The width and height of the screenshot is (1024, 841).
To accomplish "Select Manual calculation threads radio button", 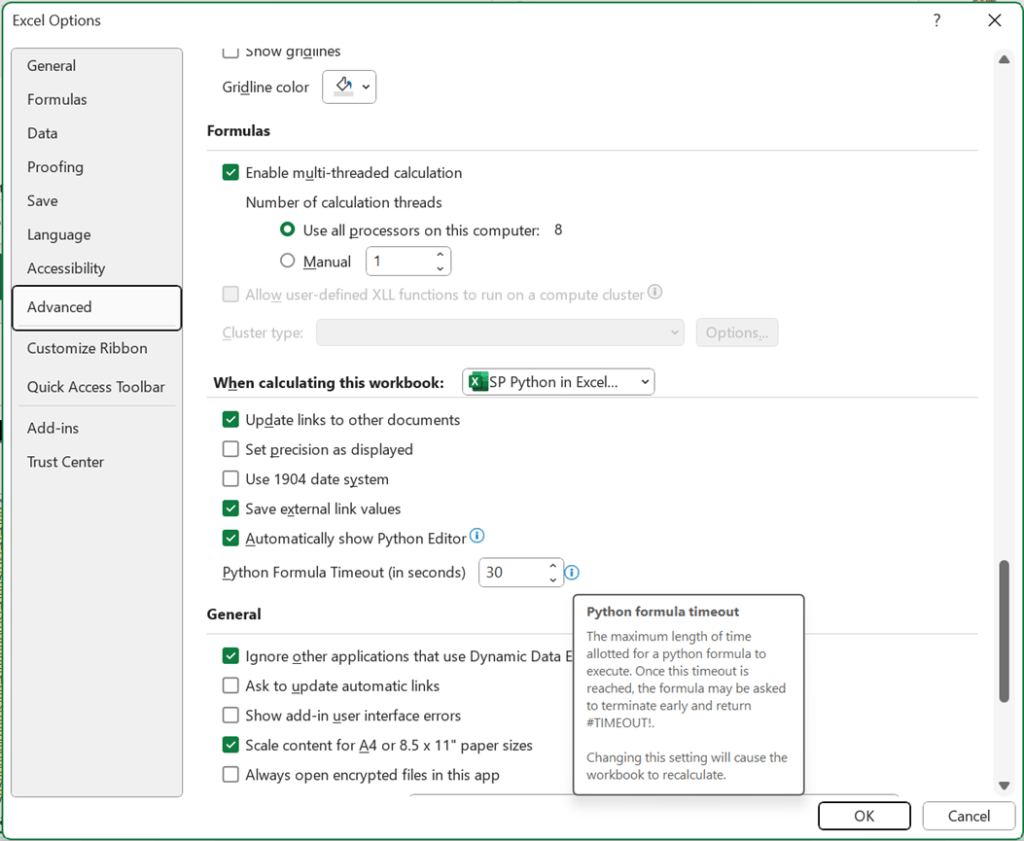I will [x=288, y=261].
